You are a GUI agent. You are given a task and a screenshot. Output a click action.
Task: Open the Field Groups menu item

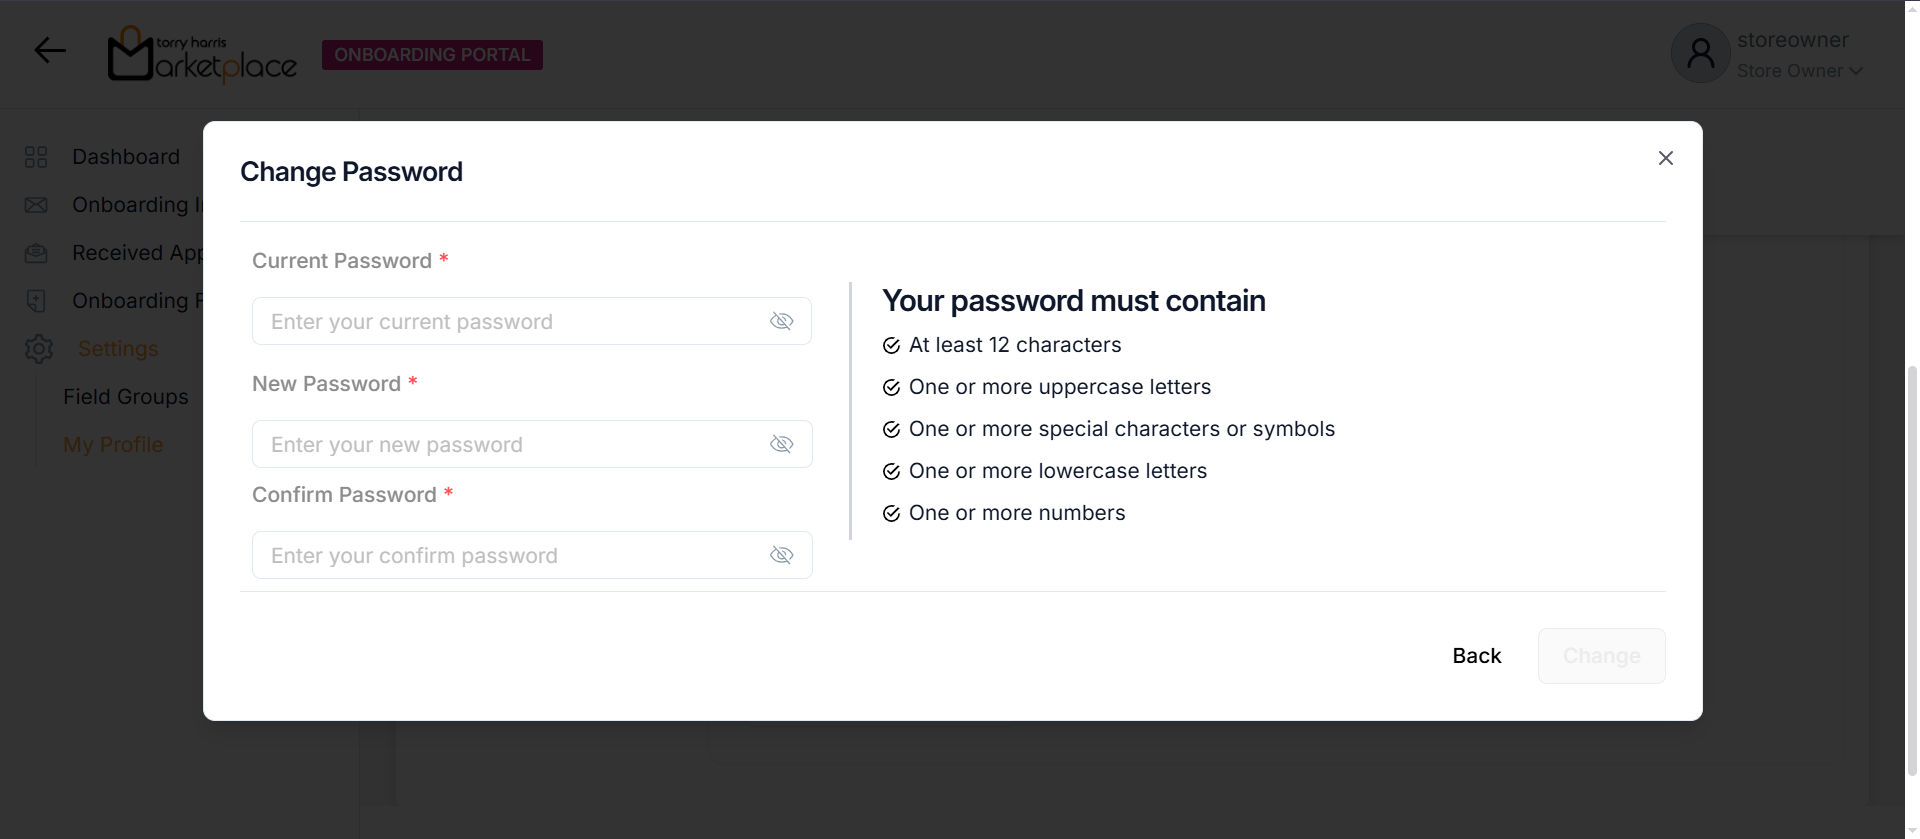pyautogui.click(x=126, y=397)
